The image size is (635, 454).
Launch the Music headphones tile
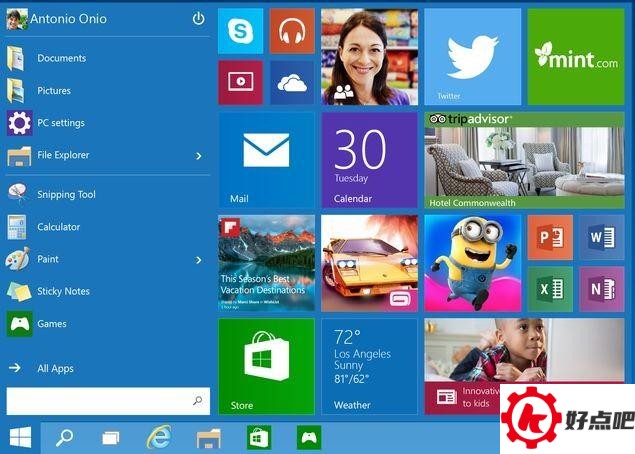(291, 31)
